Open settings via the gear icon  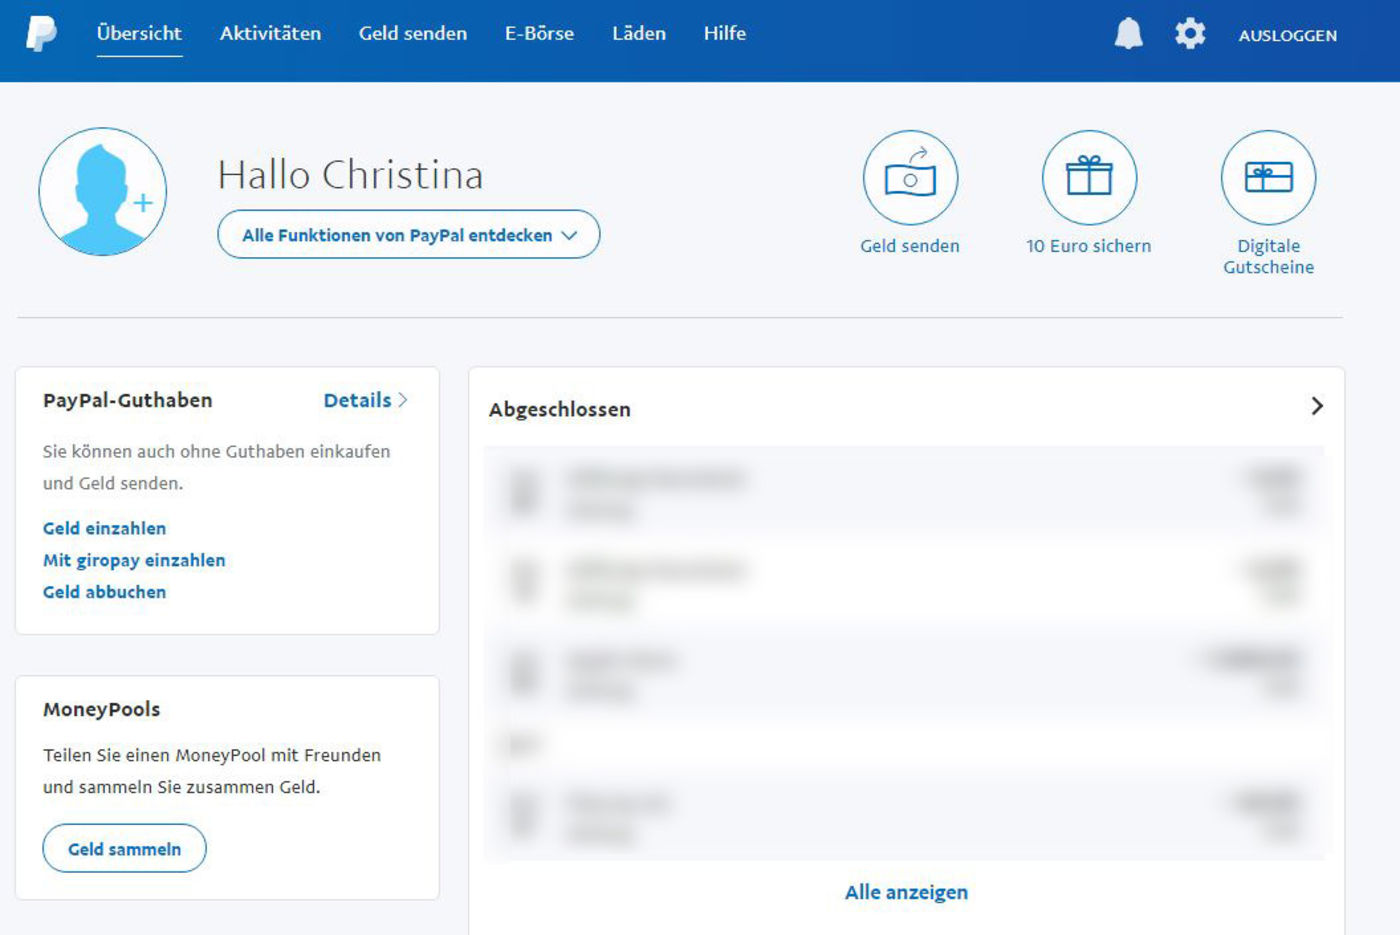point(1189,34)
